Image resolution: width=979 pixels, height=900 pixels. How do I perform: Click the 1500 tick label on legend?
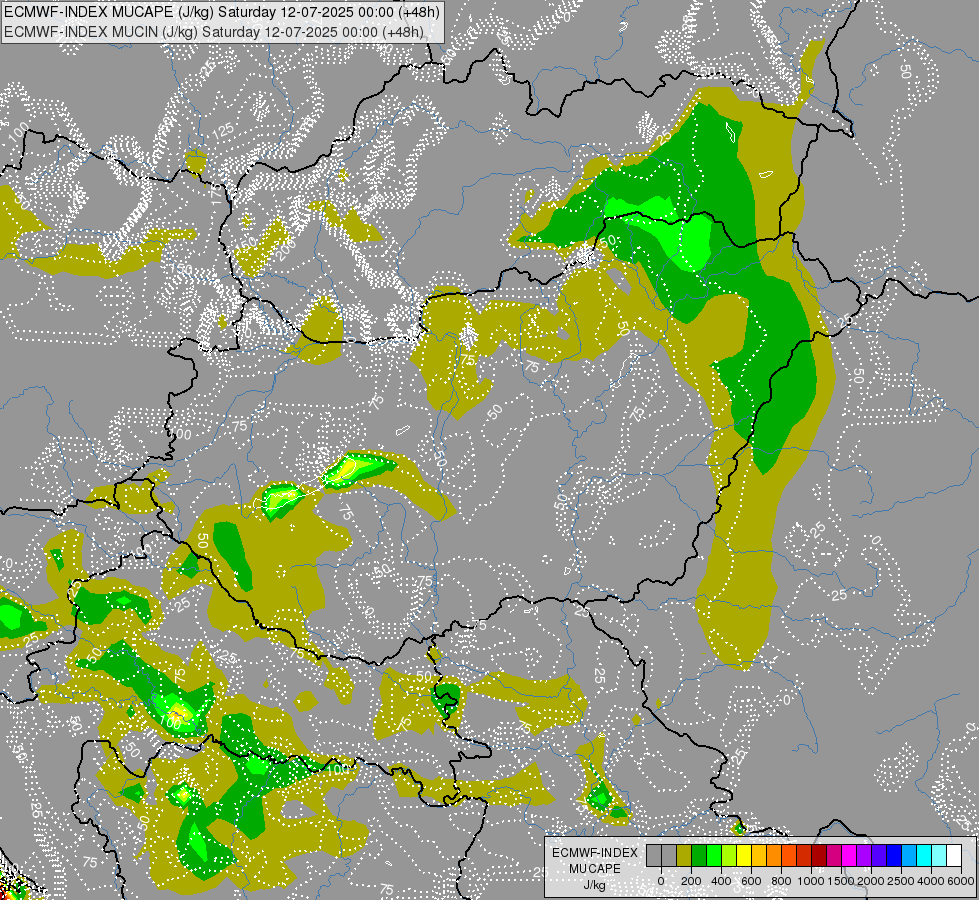842,881
